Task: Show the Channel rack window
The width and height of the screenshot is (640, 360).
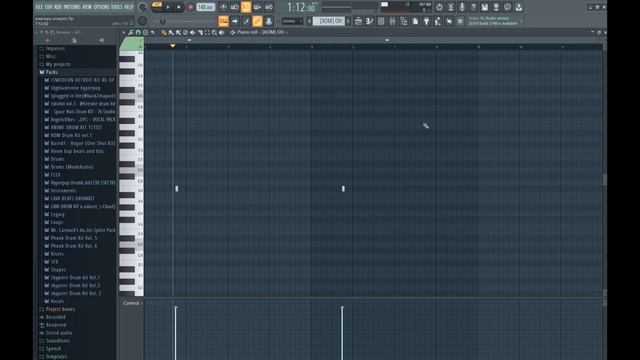Action: (x=381, y=21)
